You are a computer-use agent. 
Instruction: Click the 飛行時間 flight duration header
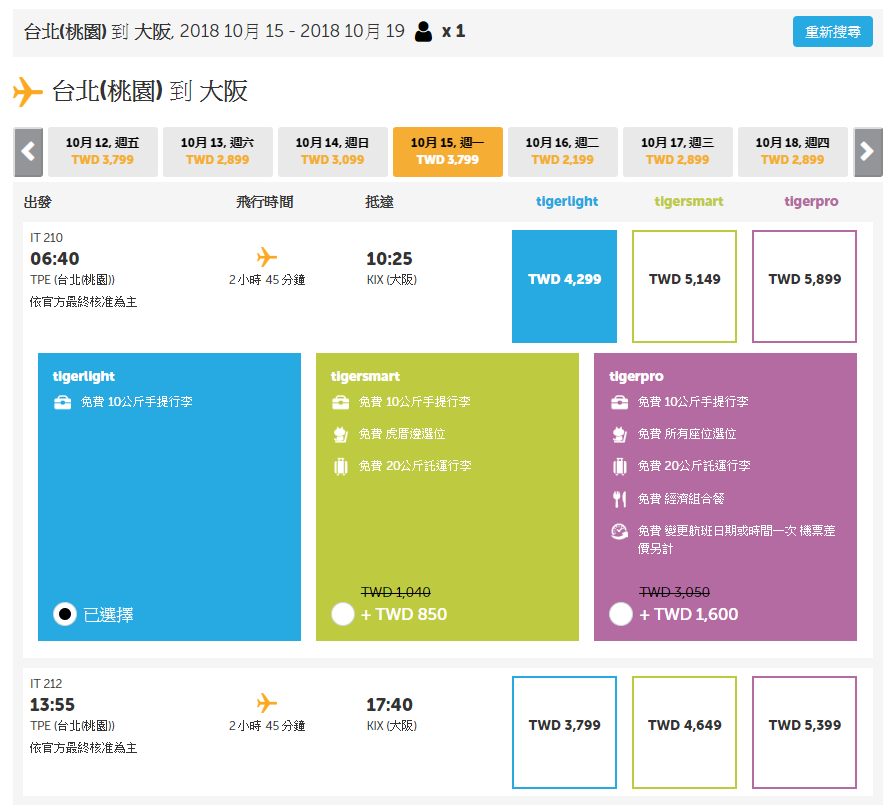265,202
